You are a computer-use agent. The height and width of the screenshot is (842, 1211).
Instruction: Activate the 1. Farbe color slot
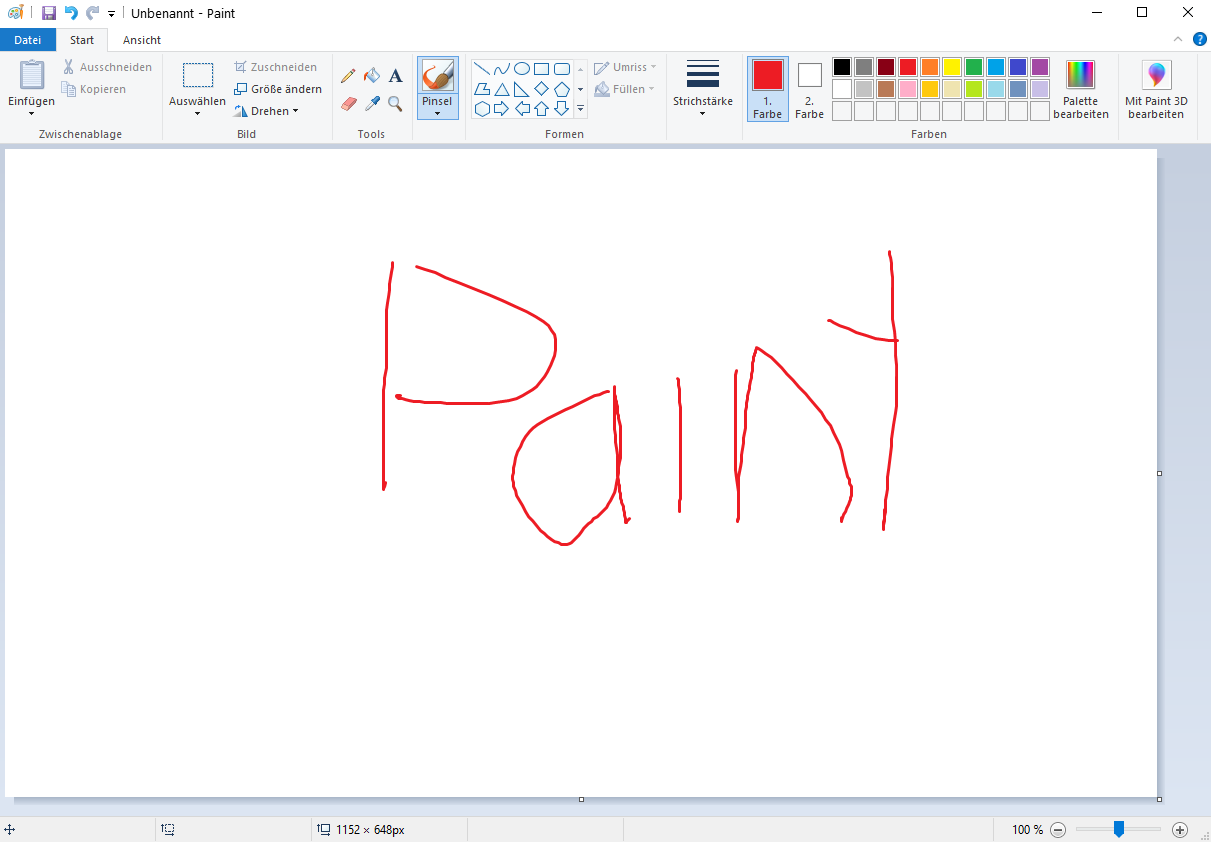click(x=768, y=89)
